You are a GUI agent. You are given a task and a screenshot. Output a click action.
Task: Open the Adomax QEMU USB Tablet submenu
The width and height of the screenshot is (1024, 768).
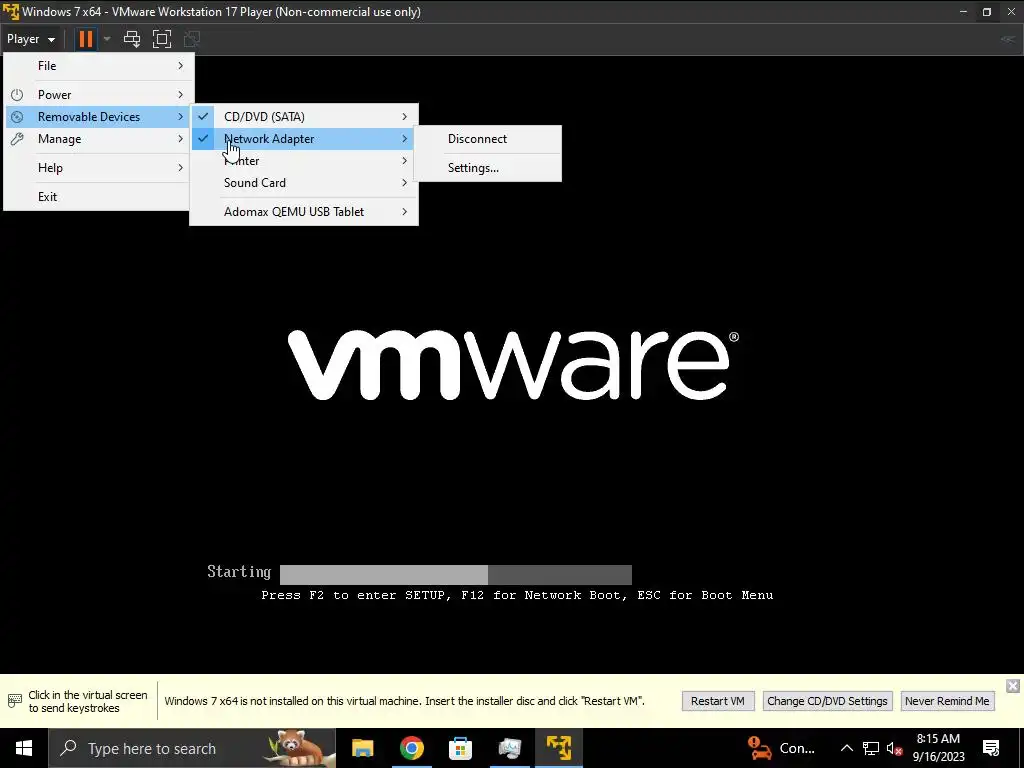point(304,212)
